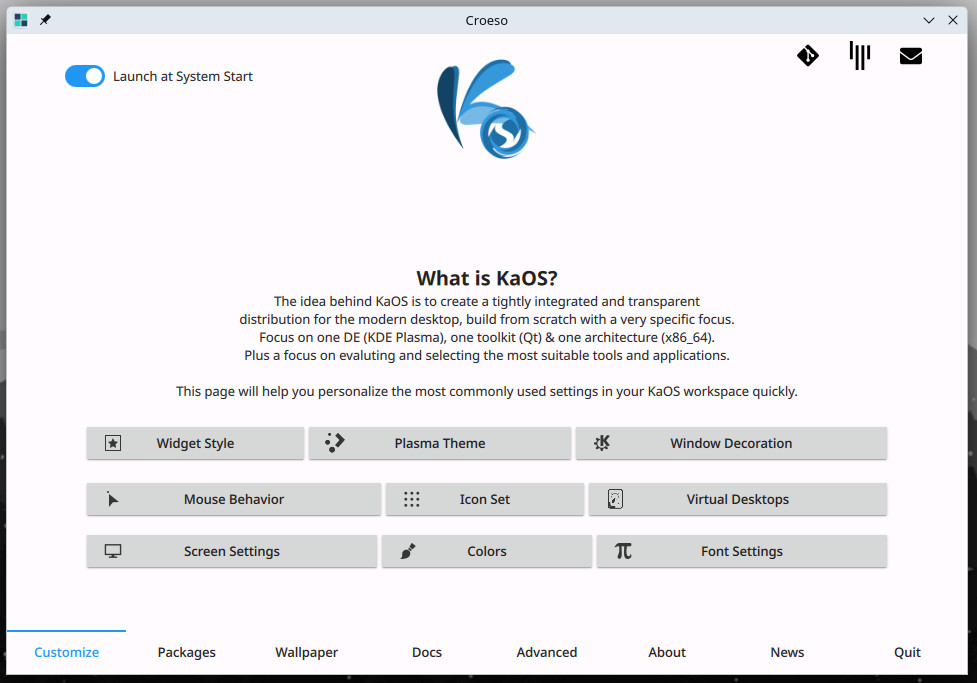Go to the Wallpaper tab
Viewport: 977px width, 683px height.
coord(307,652)
